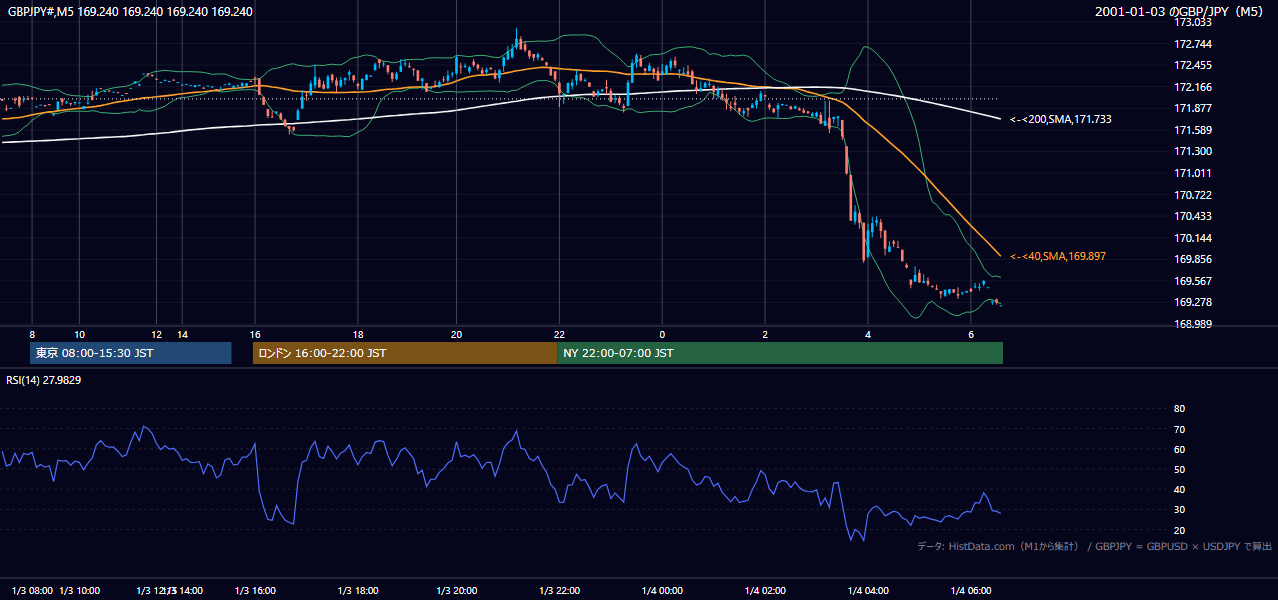Viewport: 1278px width, 600px height.
Task: Select price axis label 170.433
Action: click(x=1191, y=216)
